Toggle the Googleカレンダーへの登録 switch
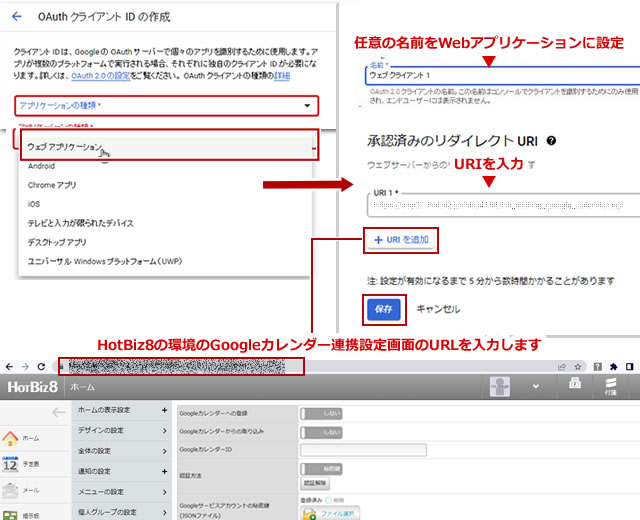Image resolution: width=640 pixels, height=520 pixels. pyautogui.click(x=321, y=414)
